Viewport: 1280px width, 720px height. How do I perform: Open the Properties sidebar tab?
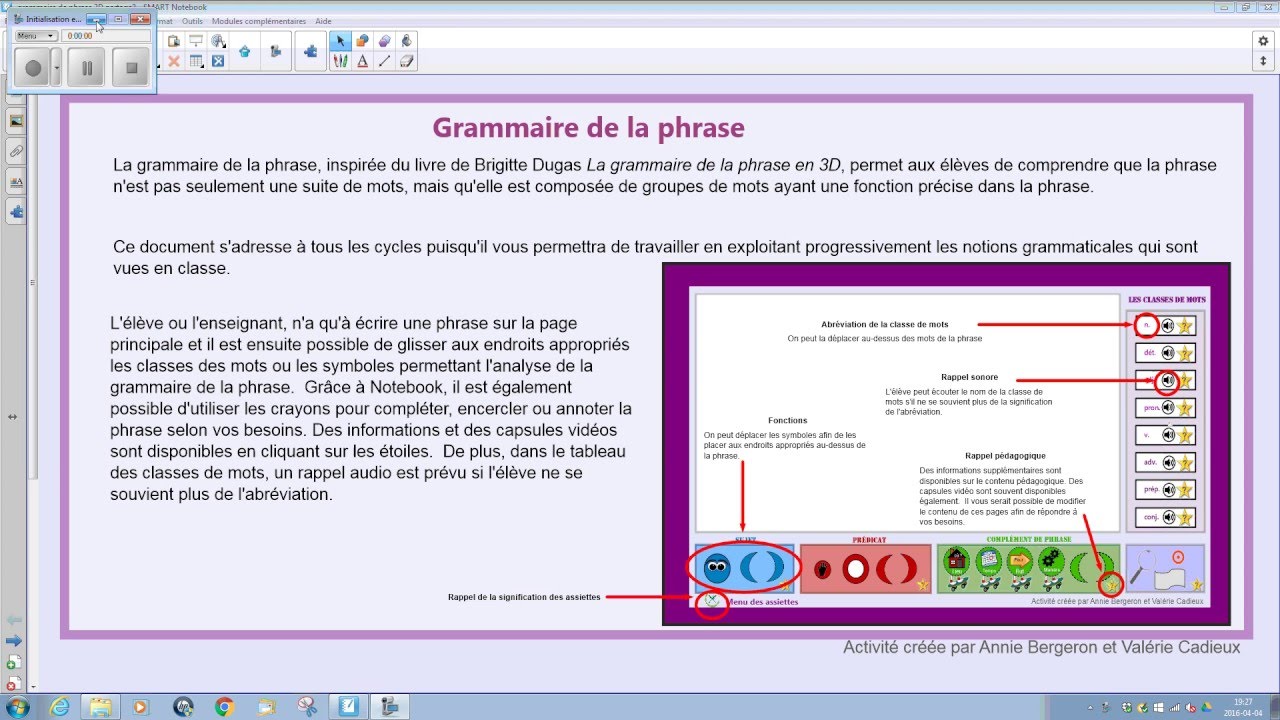(16, 181)
